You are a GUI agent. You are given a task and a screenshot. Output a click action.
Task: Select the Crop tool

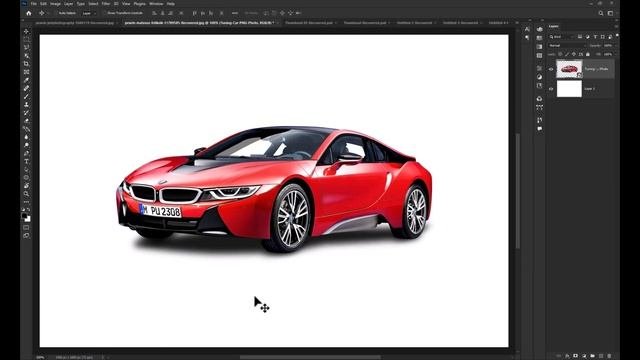point(27,64)
